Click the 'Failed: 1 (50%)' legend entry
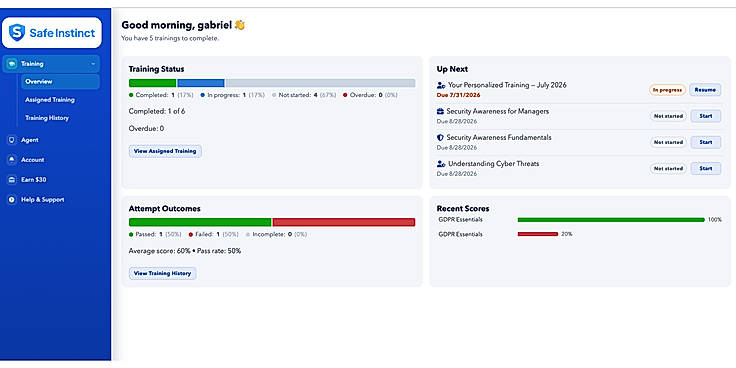736x368 pixels. [x=214, y=234]
